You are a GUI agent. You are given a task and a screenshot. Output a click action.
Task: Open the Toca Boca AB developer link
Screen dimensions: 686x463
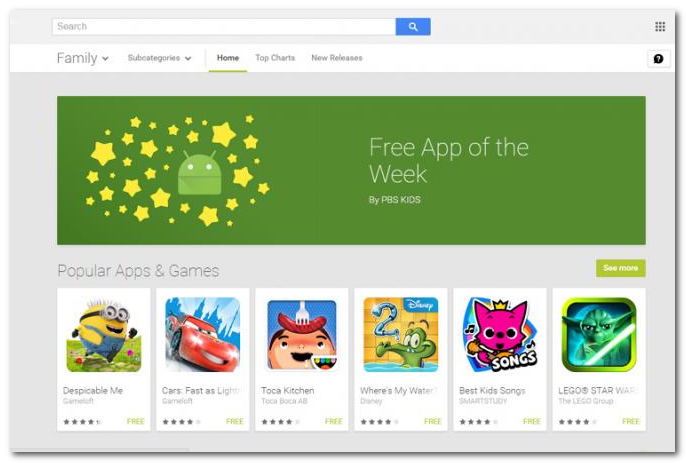pyautogui.click(x=284, y=401)
